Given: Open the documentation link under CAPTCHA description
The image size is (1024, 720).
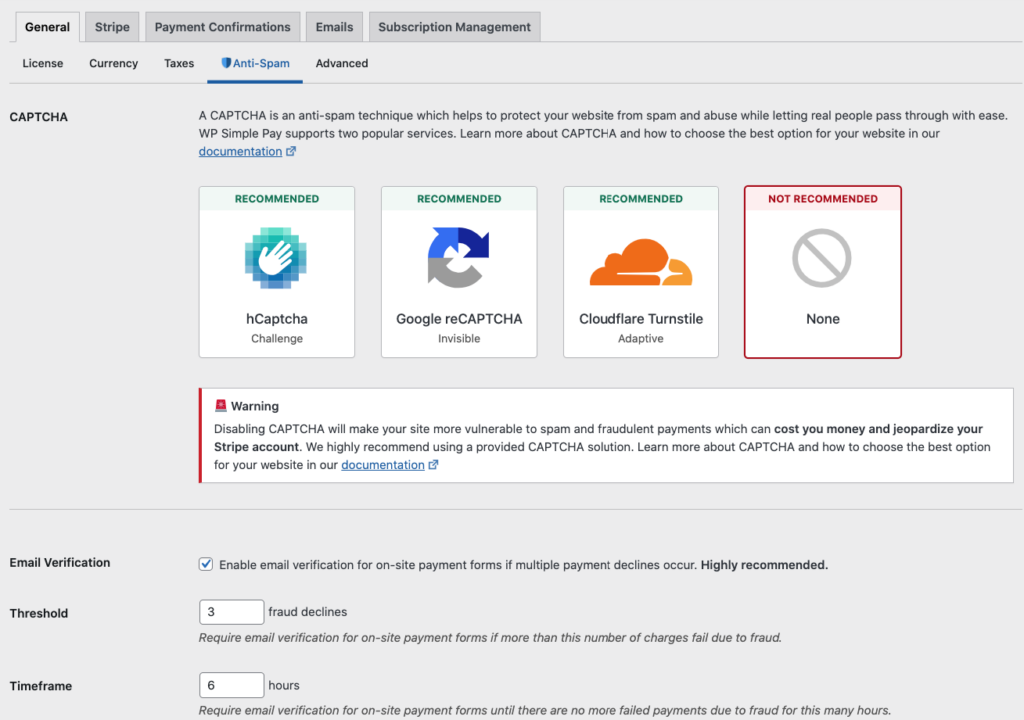Looking at the screenshot, I should pyautogui.click(x=240, y=152).
